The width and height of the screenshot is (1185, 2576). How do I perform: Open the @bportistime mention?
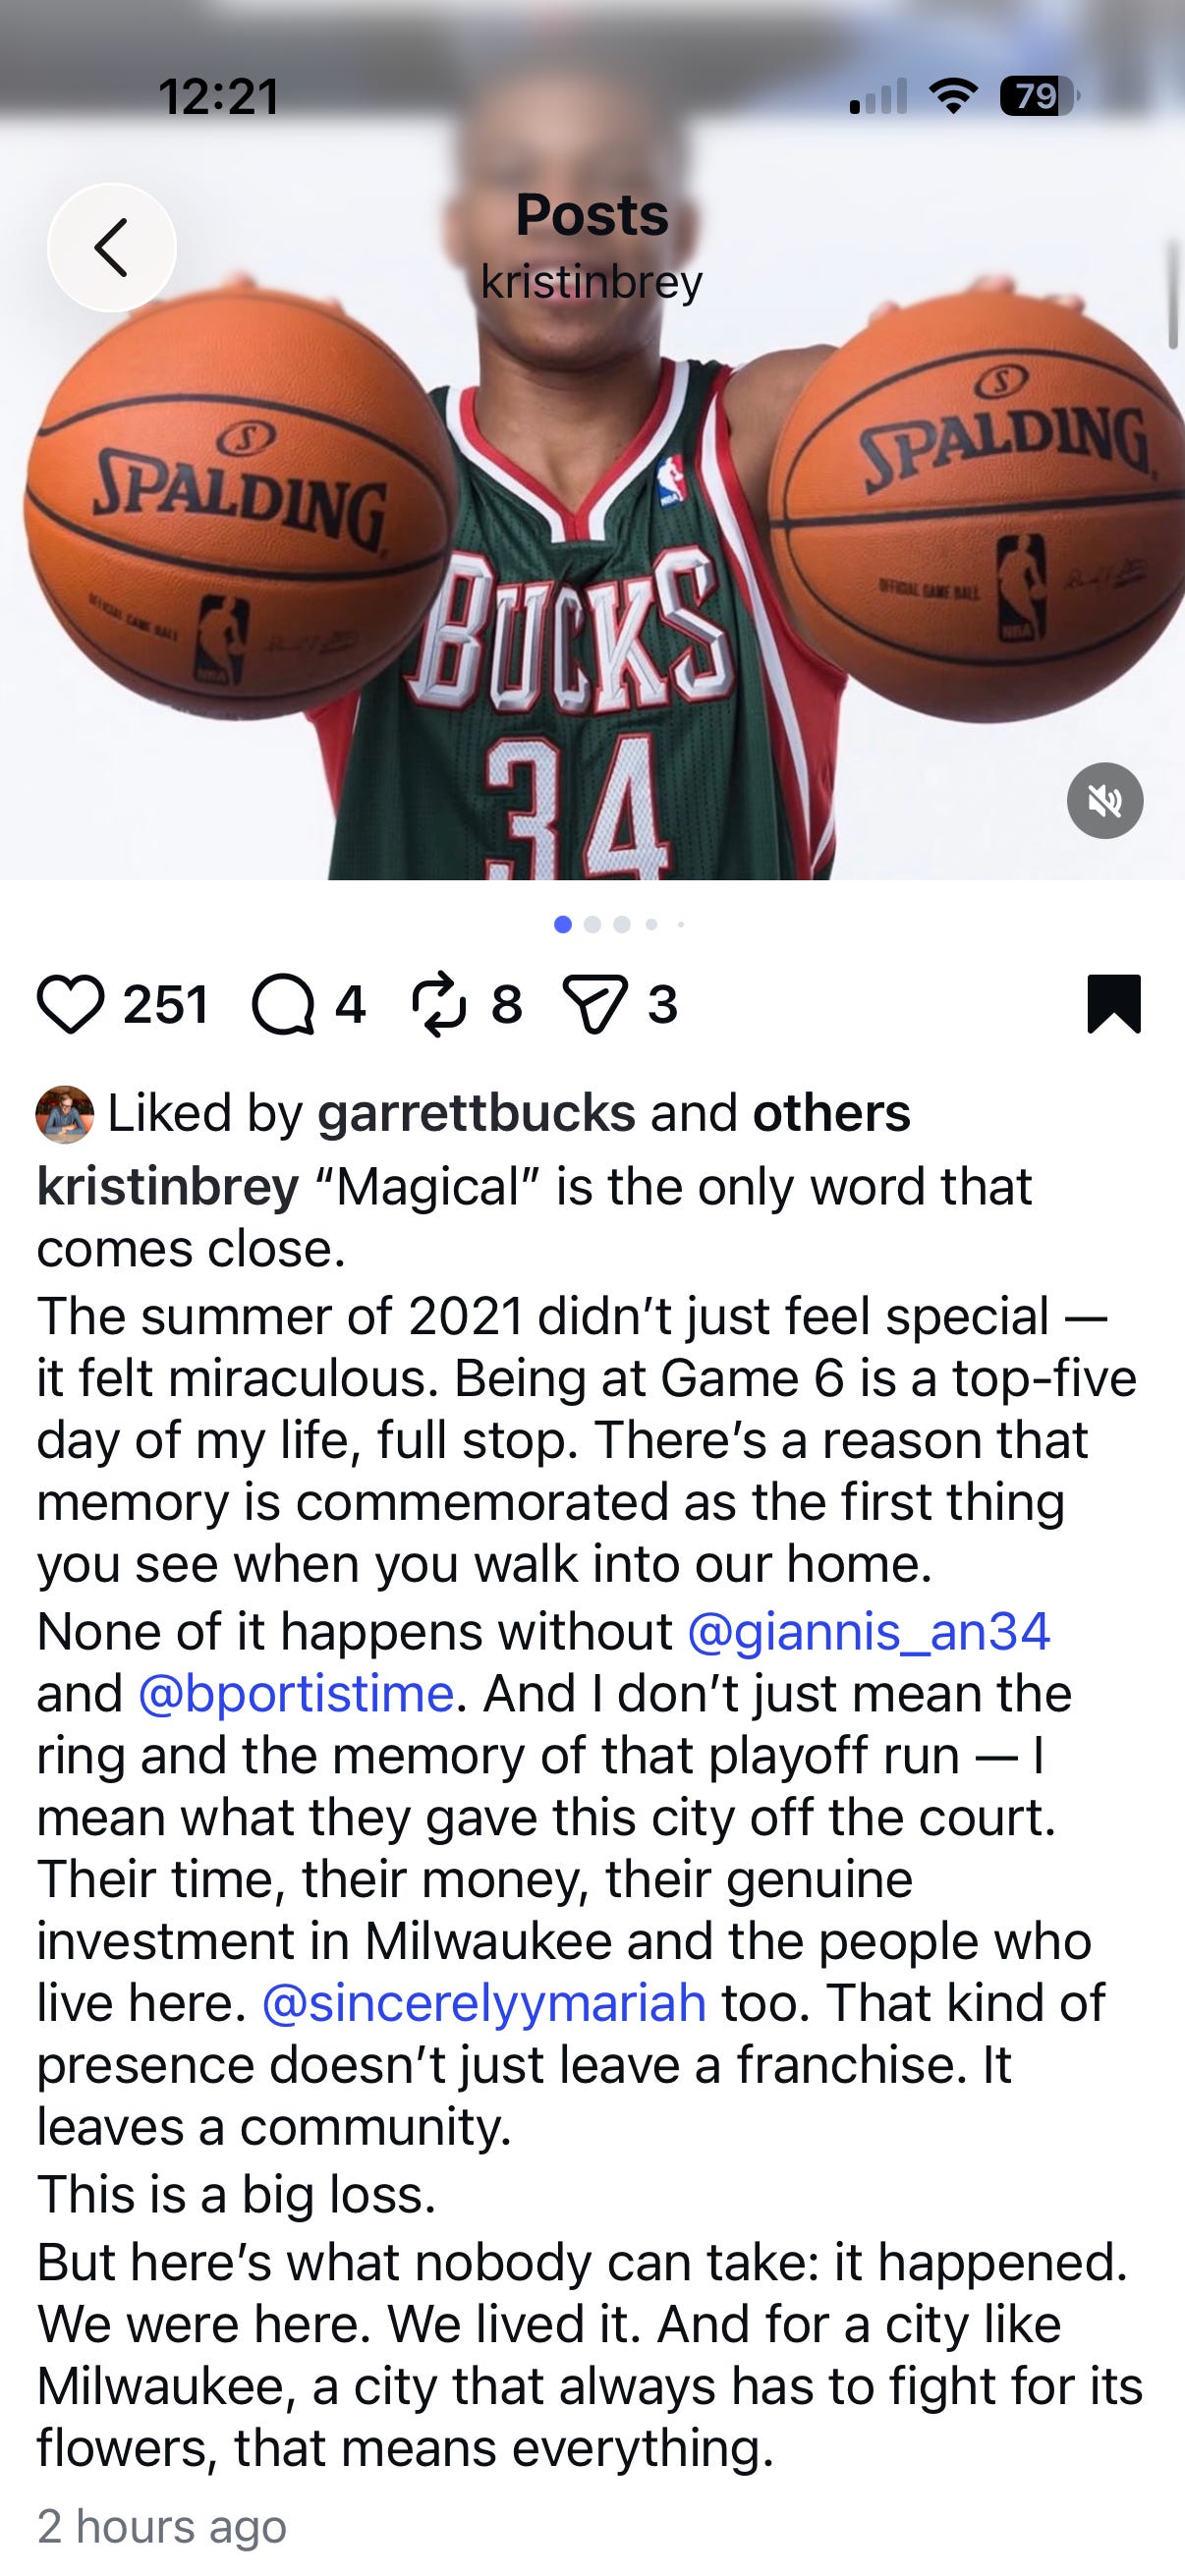coord(296,1693)
